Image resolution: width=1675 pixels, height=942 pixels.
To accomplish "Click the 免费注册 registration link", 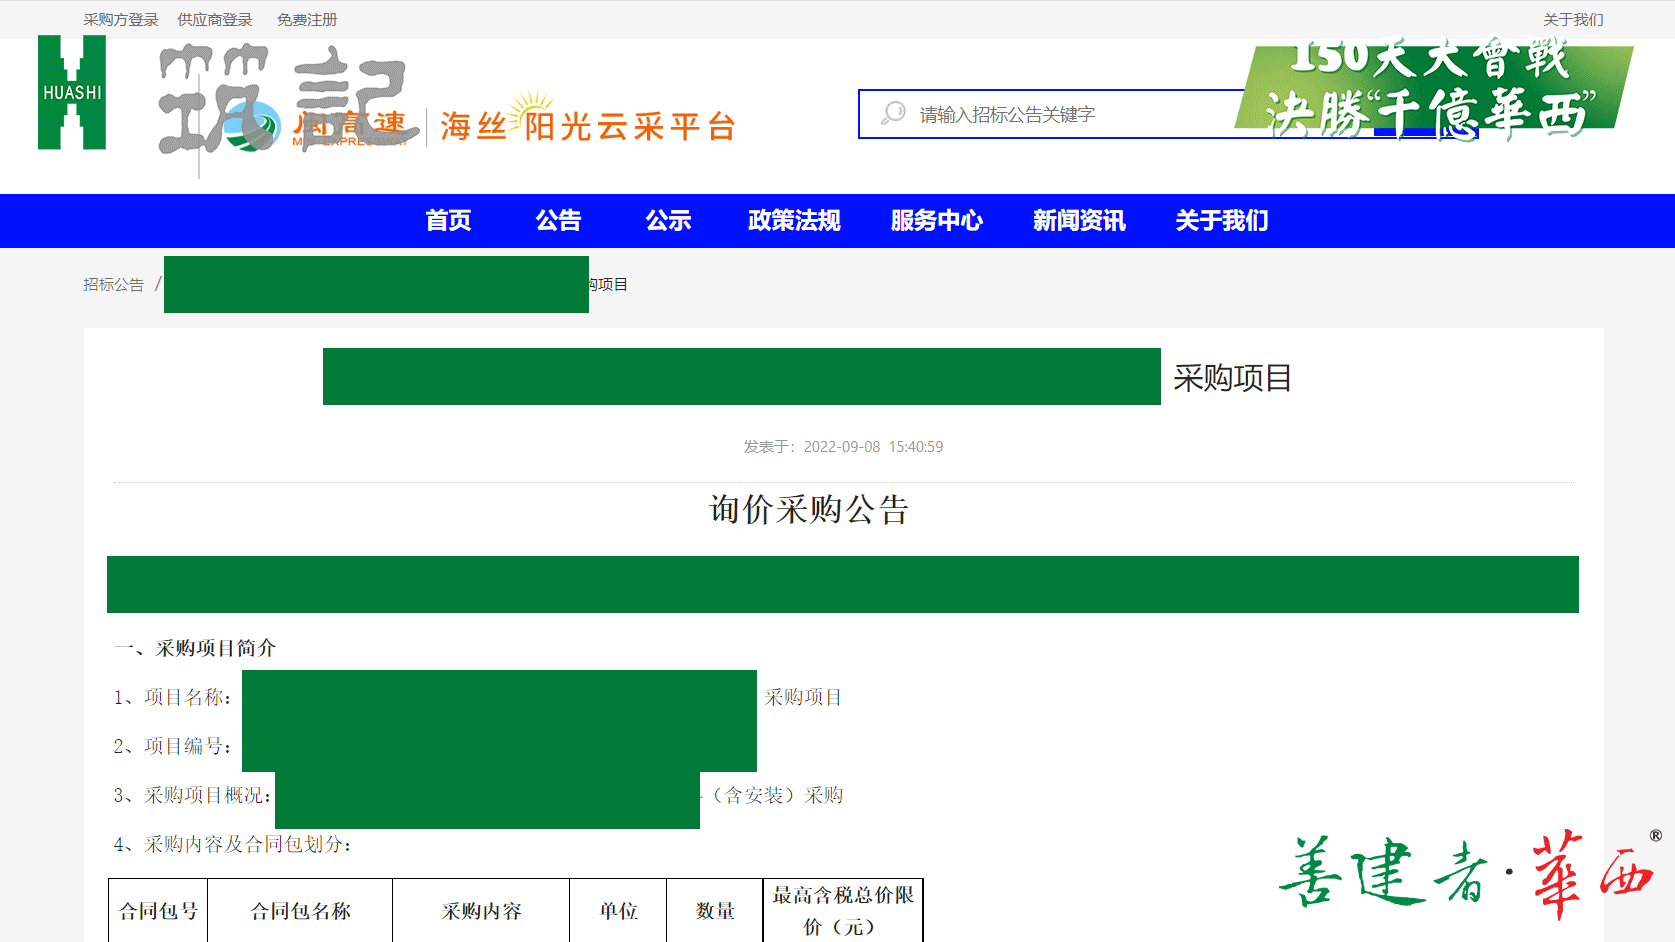I will tap(307, 20).
